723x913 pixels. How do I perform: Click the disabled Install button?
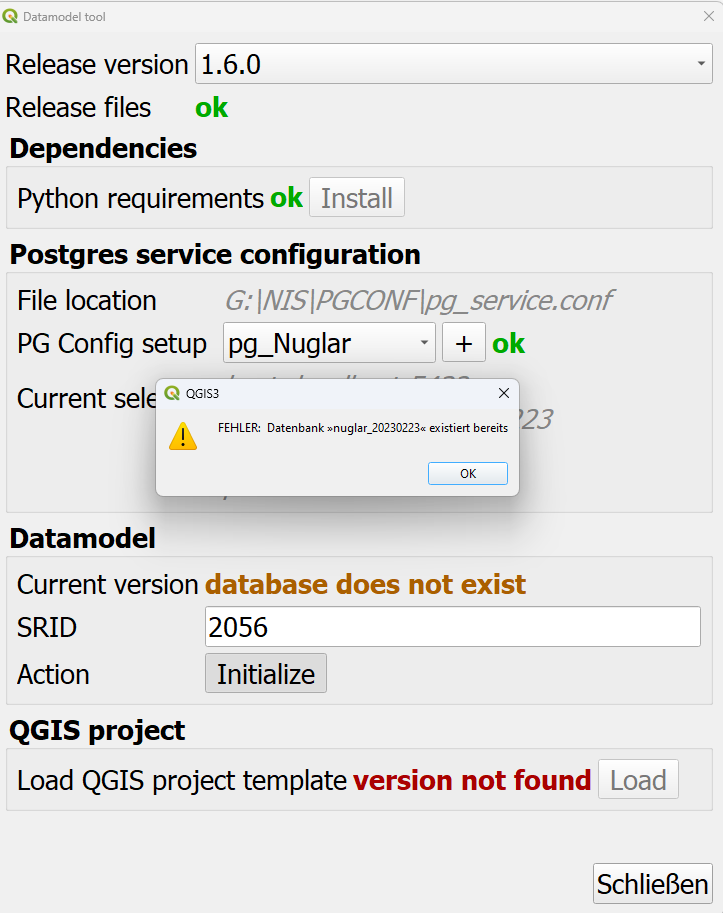pos(356,197)
